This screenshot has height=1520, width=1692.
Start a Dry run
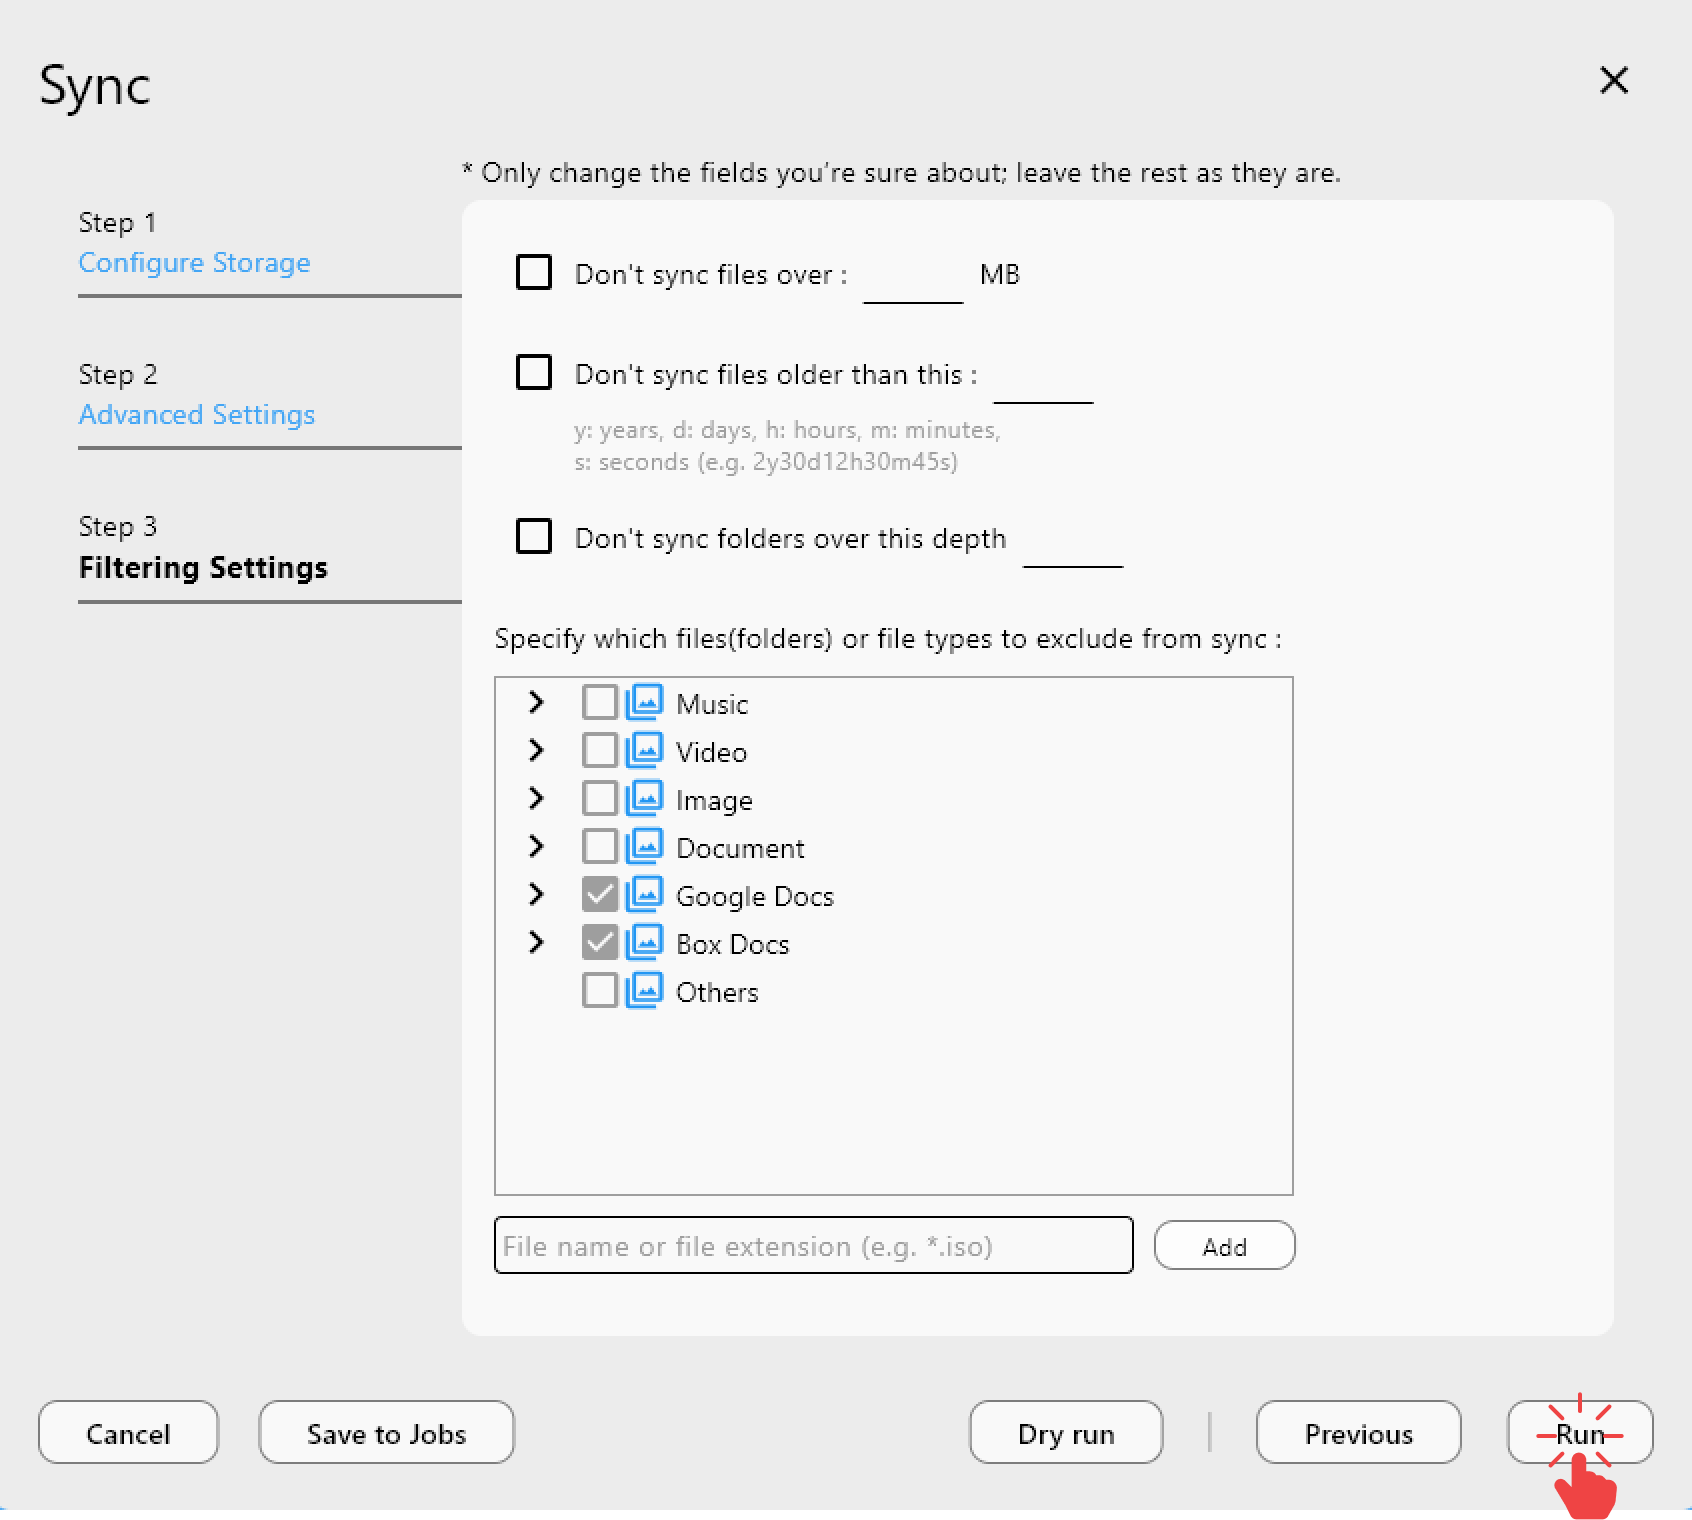click(1065, 1433)
